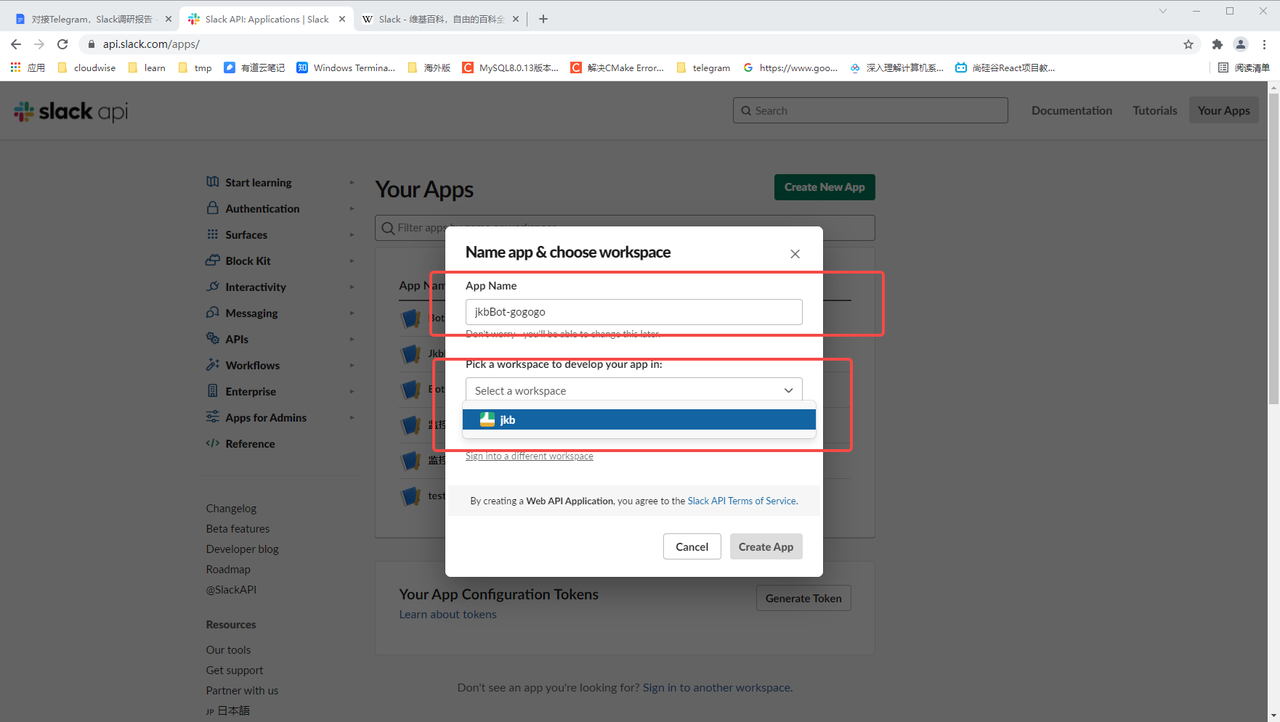Click the browser forward arrow
Image resolution: width=1280 pixels, height=722 pixels.
[39, 44]
